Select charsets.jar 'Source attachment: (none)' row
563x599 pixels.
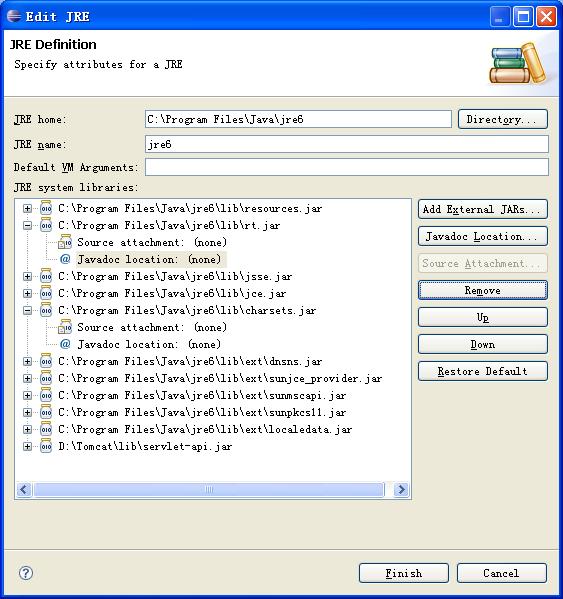click(x=152, y=327)
